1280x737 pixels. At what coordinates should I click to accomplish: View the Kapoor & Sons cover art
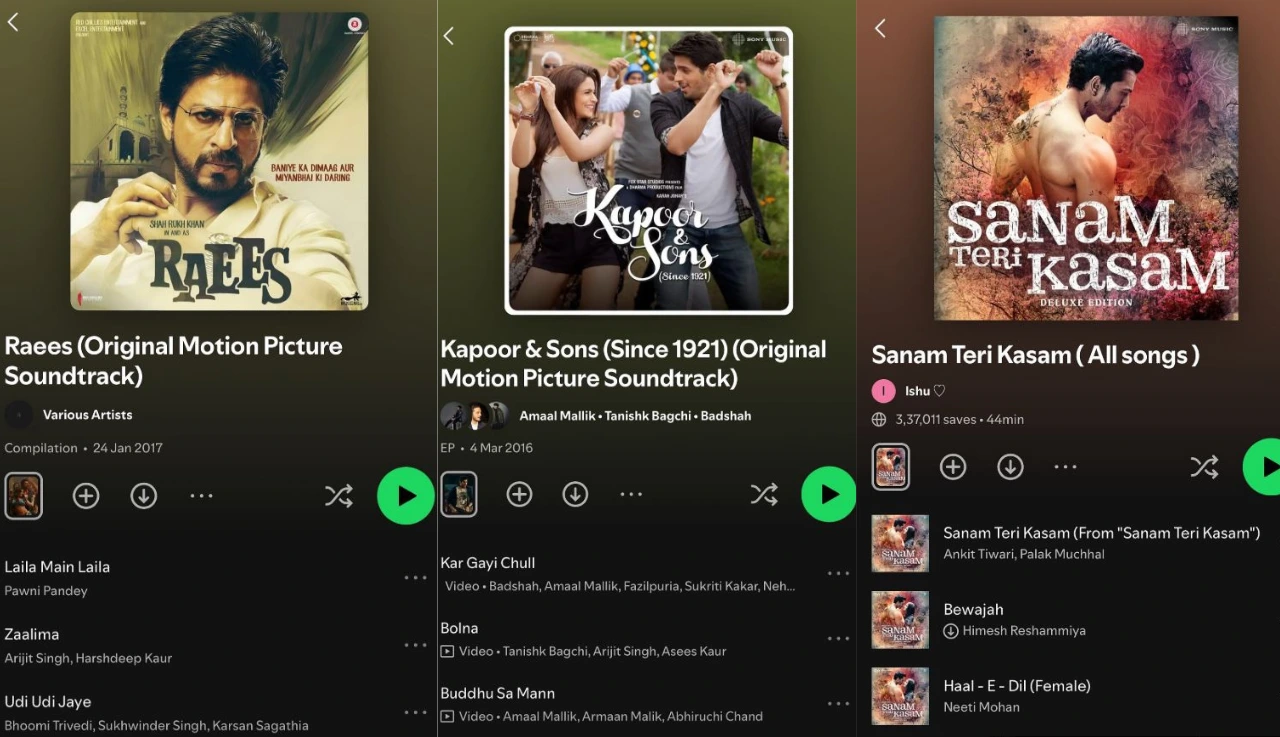[x=649, y=171]
